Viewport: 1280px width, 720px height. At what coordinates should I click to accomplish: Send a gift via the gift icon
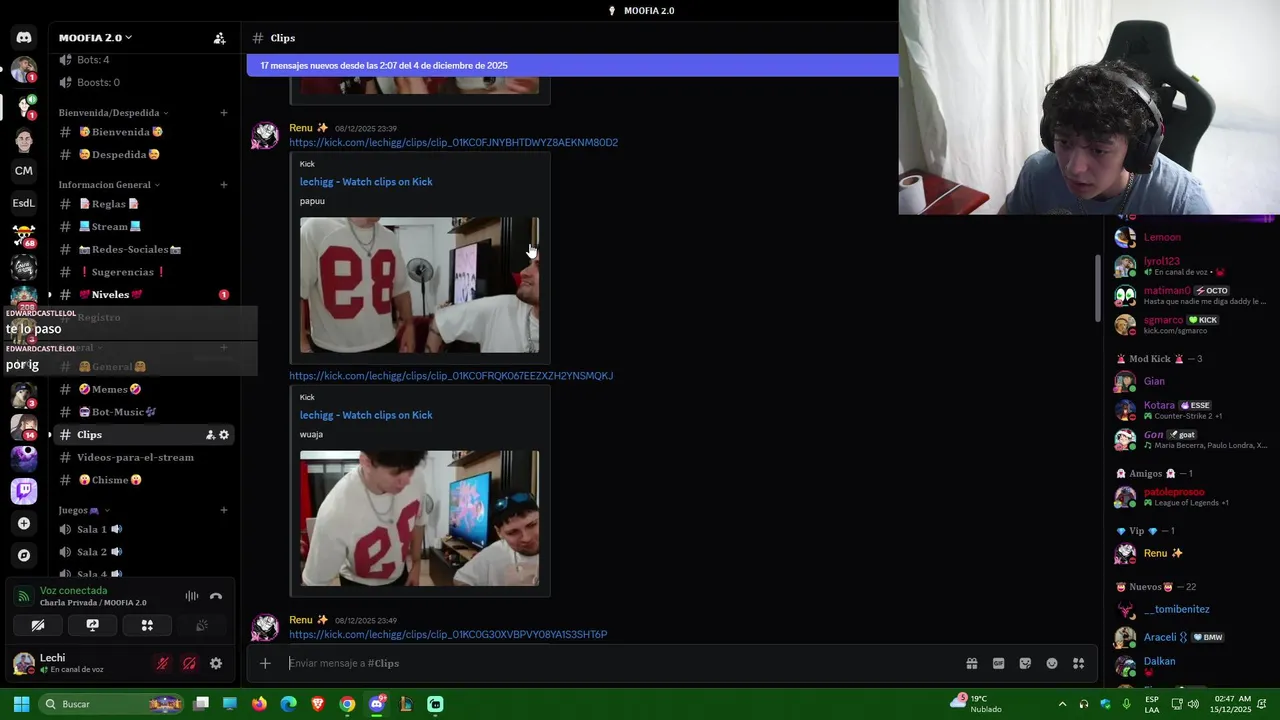click(x=971, y=663)
